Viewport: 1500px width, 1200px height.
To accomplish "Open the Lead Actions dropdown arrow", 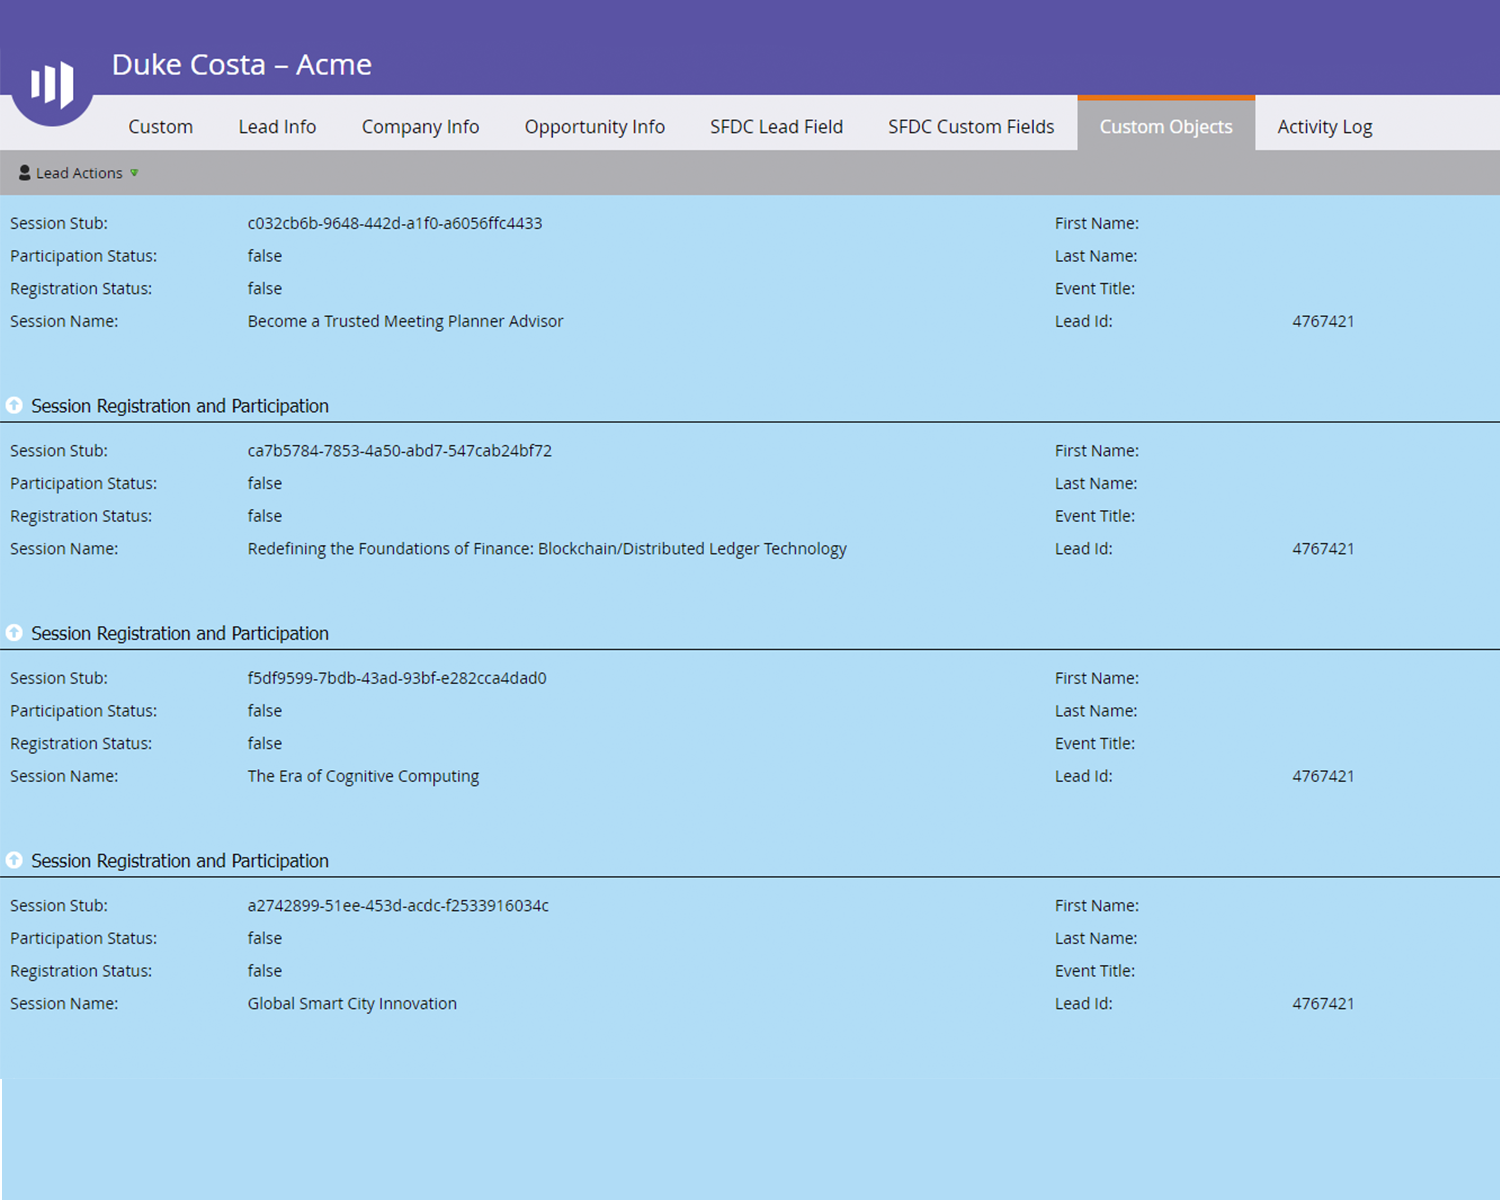I will pos(134,173).
